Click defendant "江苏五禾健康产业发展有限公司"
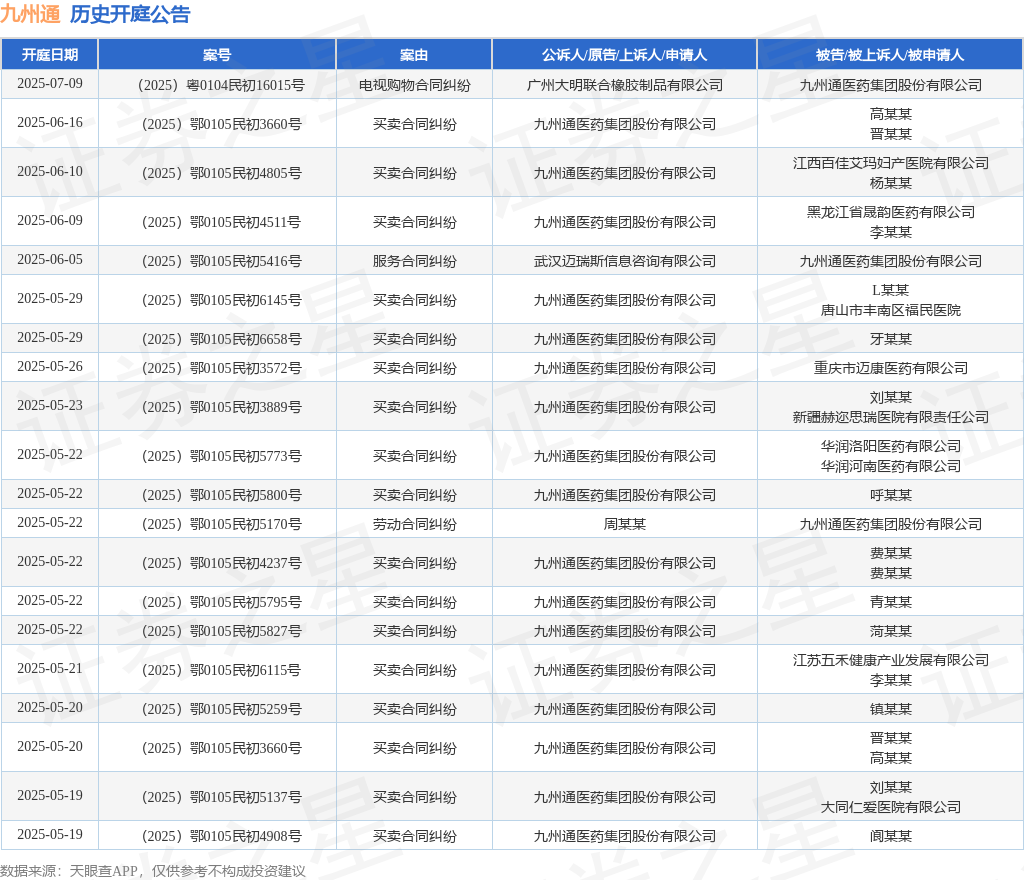This screenshot has width=1024, height=880. 891,661
